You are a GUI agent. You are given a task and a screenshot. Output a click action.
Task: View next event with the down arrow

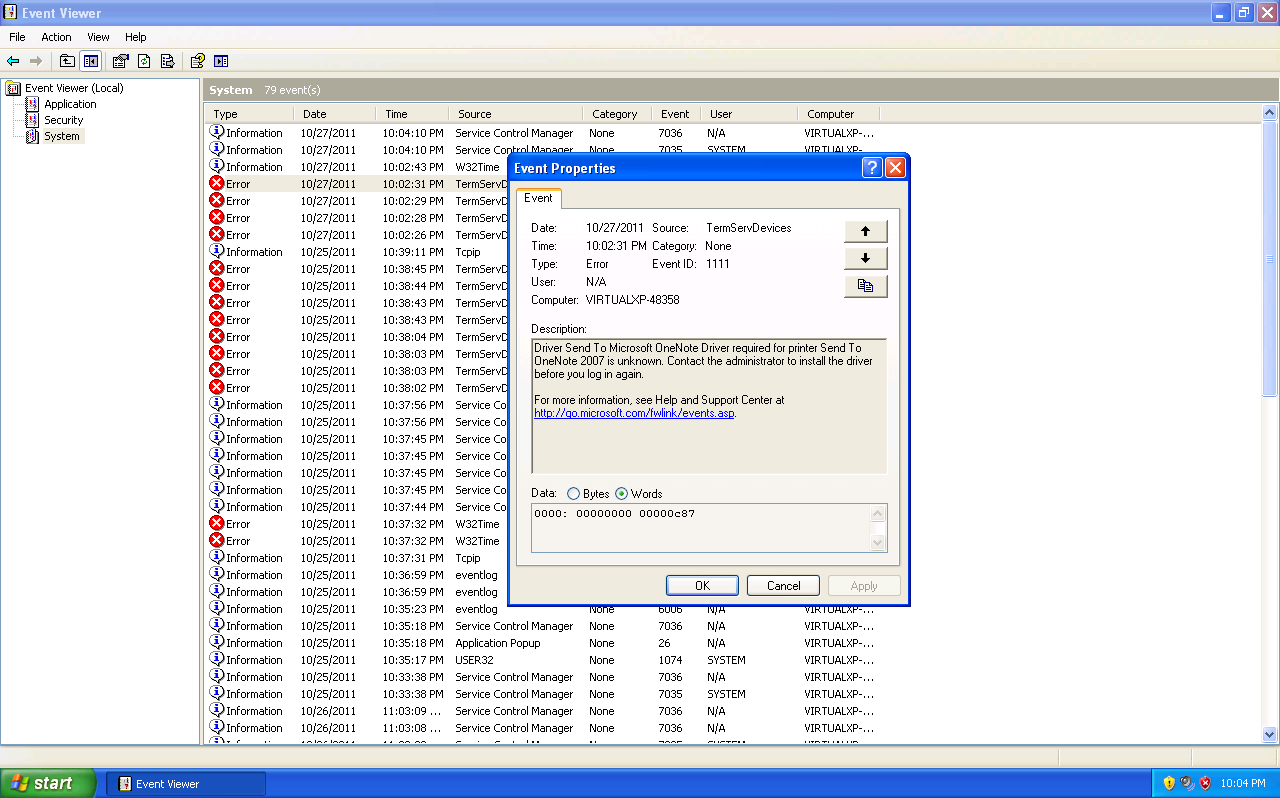864,258
